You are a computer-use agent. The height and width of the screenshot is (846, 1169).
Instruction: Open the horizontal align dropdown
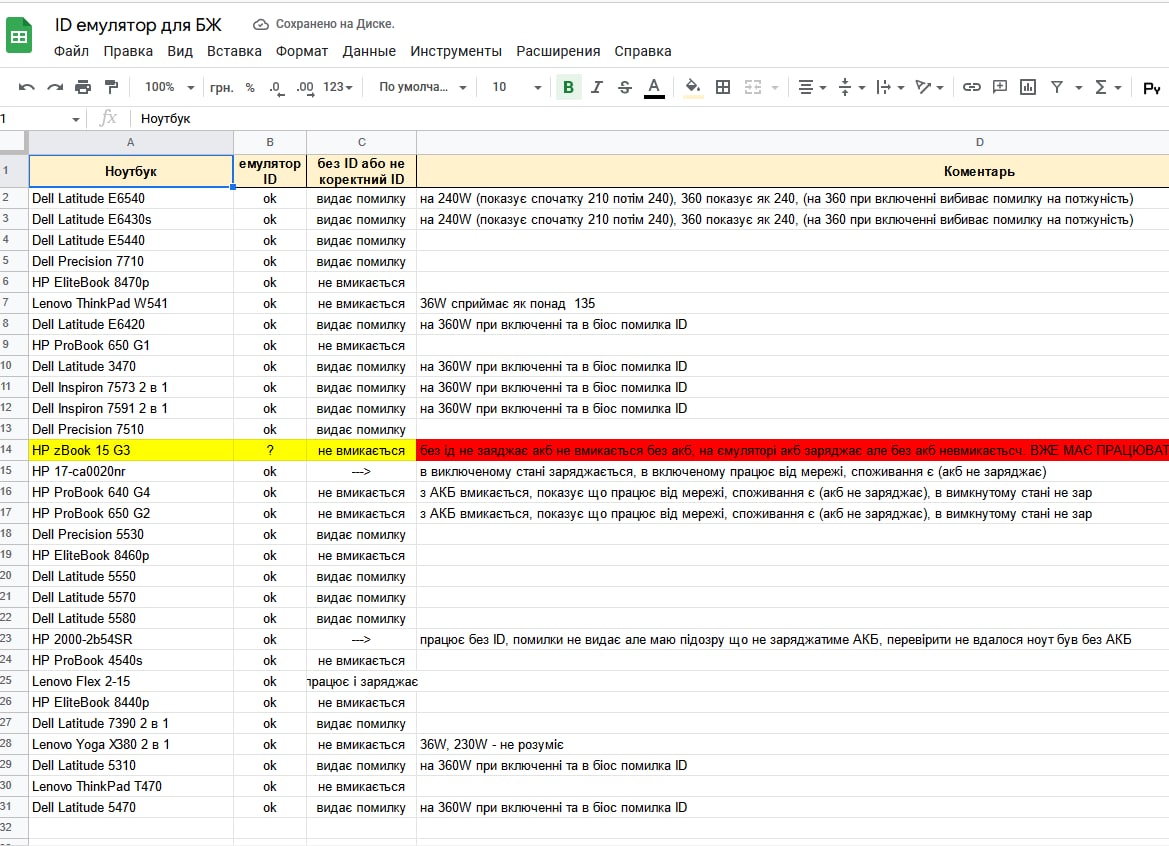coord(812,87)
